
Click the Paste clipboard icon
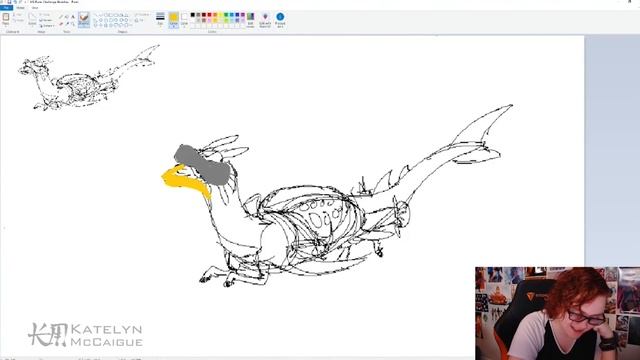[x=6, y=17]
